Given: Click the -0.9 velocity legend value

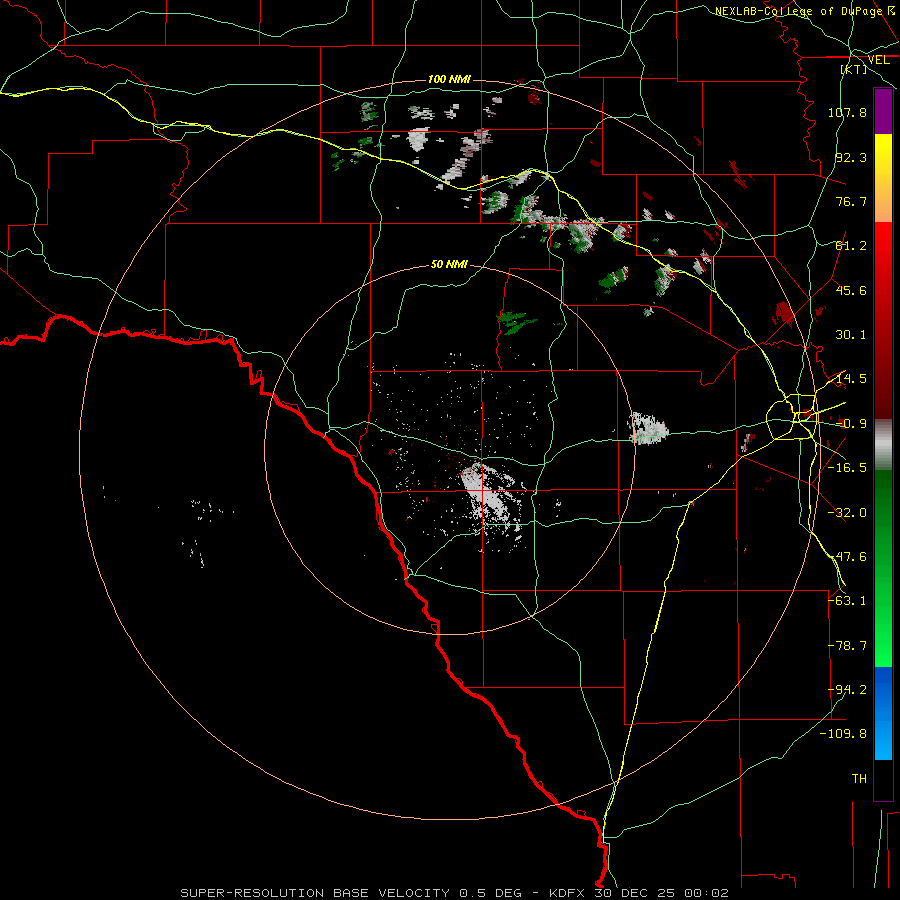Looking at the screenshot, I should (851, 424).
